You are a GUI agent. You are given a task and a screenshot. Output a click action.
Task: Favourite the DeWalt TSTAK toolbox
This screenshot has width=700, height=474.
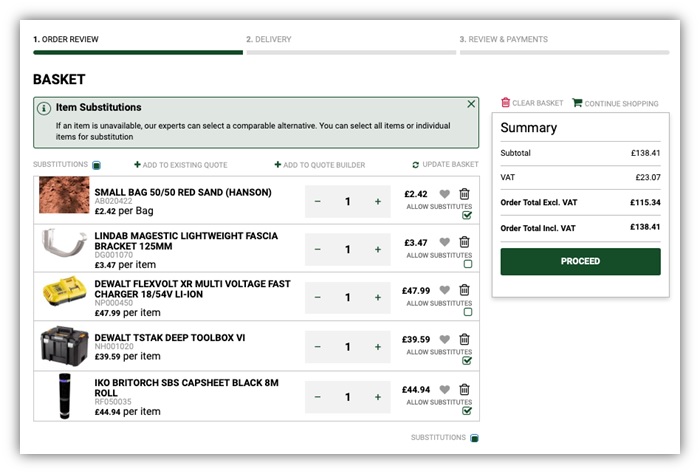445,339
